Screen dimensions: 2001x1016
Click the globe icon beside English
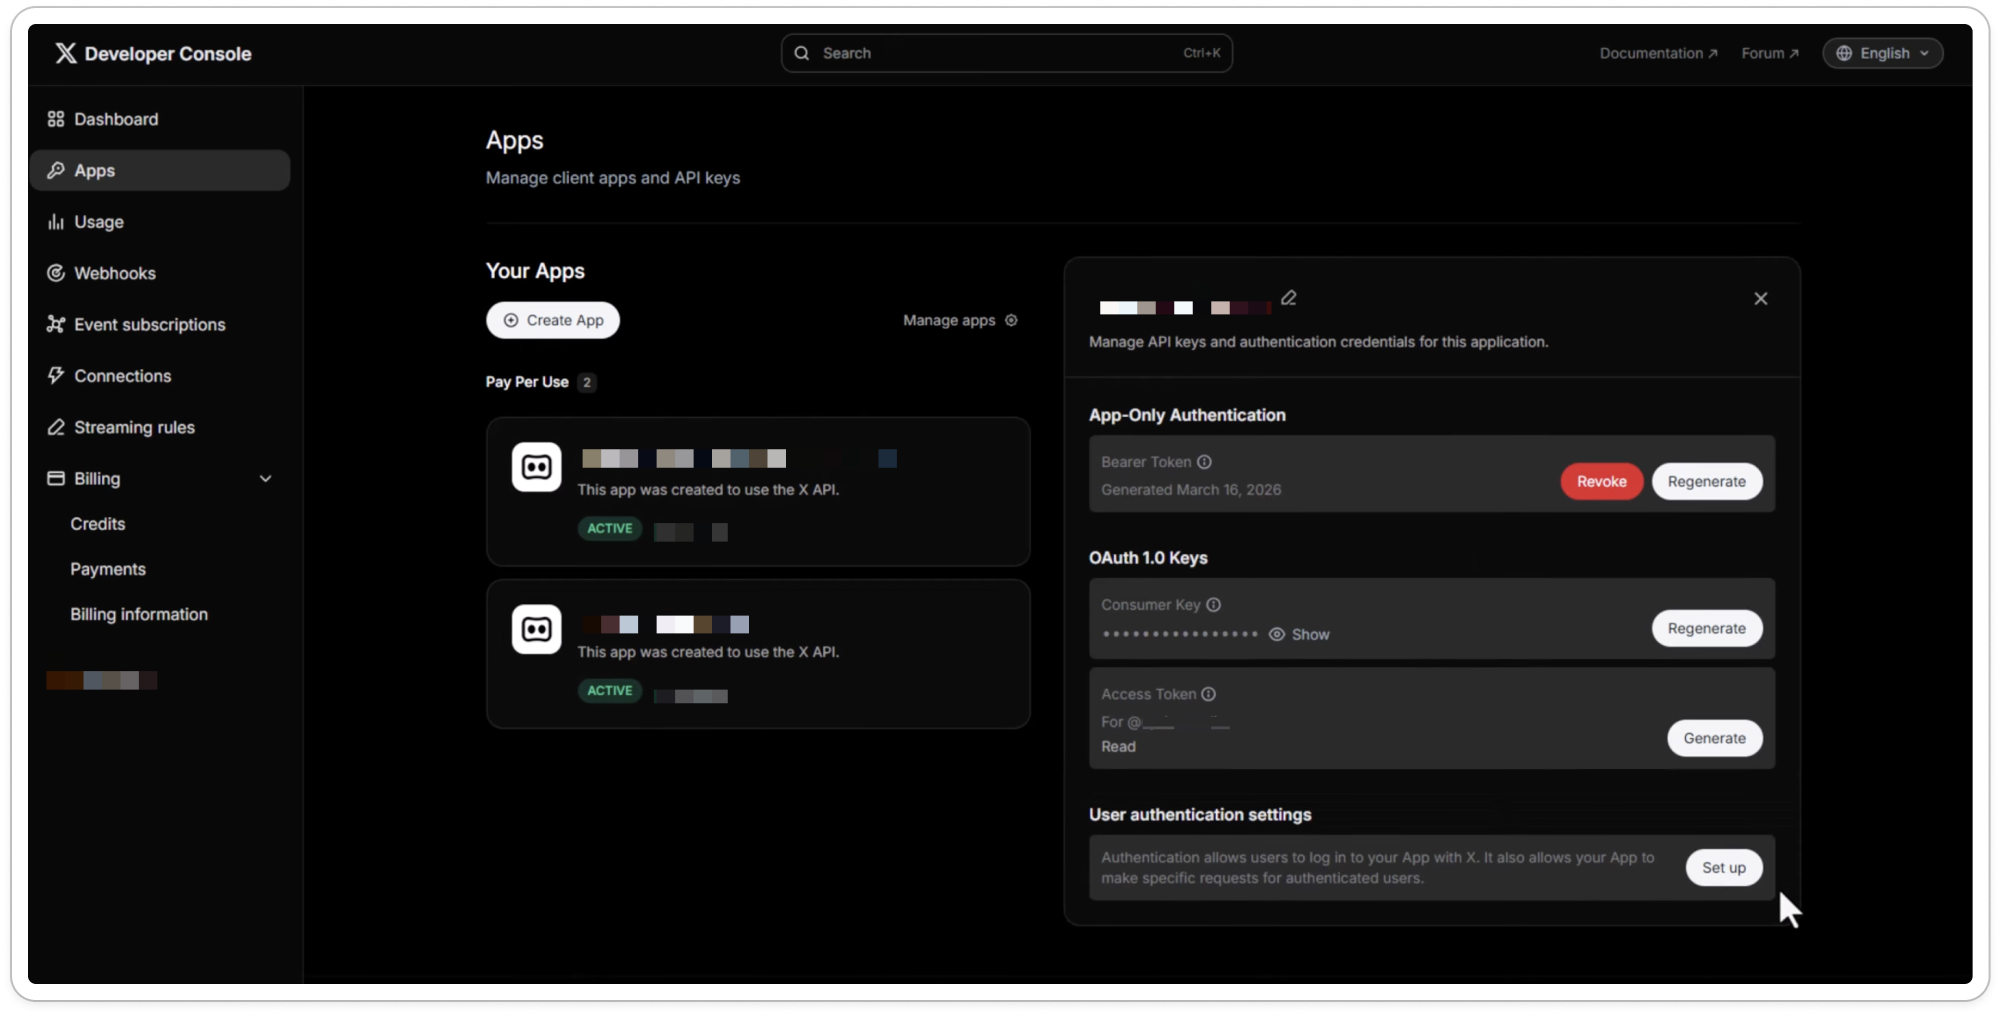pos(1844,53)
